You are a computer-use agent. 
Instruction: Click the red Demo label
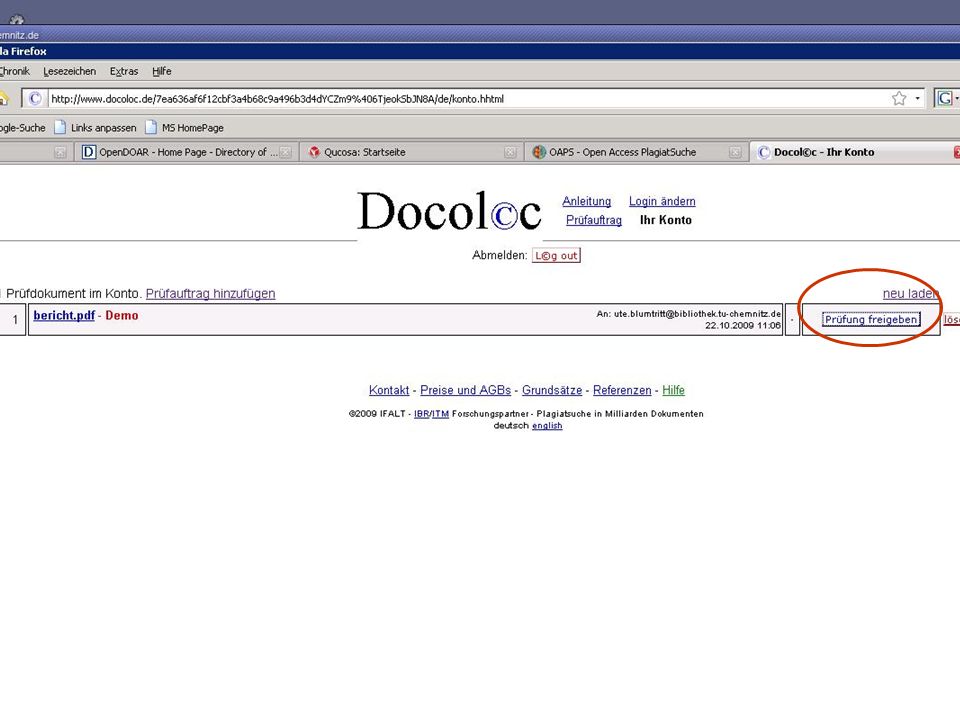pyautogui.click(x=121, y=315)
